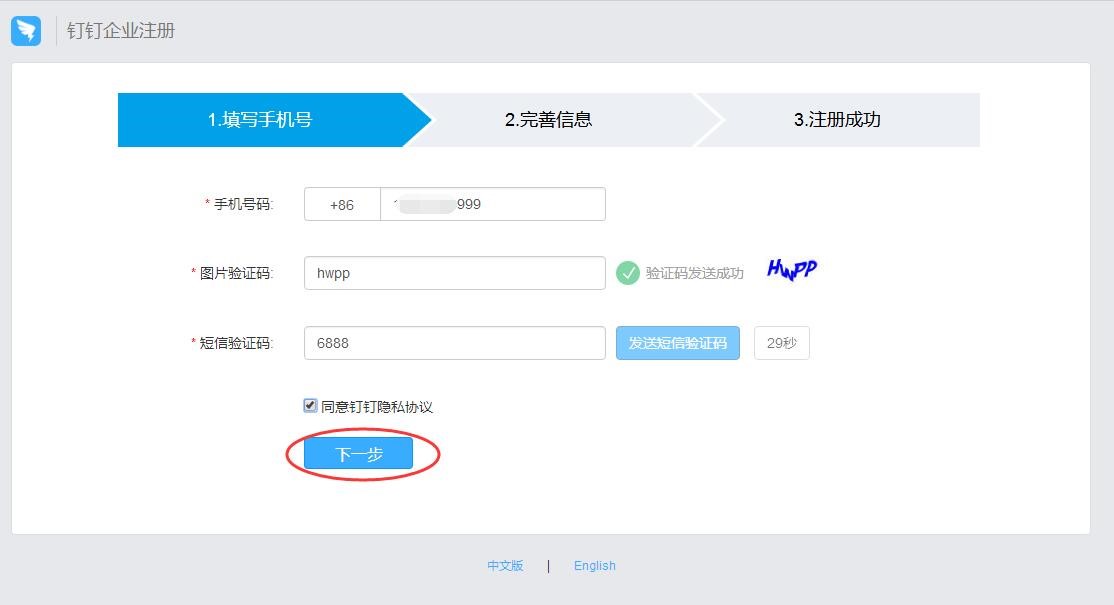Select step tab 1.填写手机号

click(260, 119)
